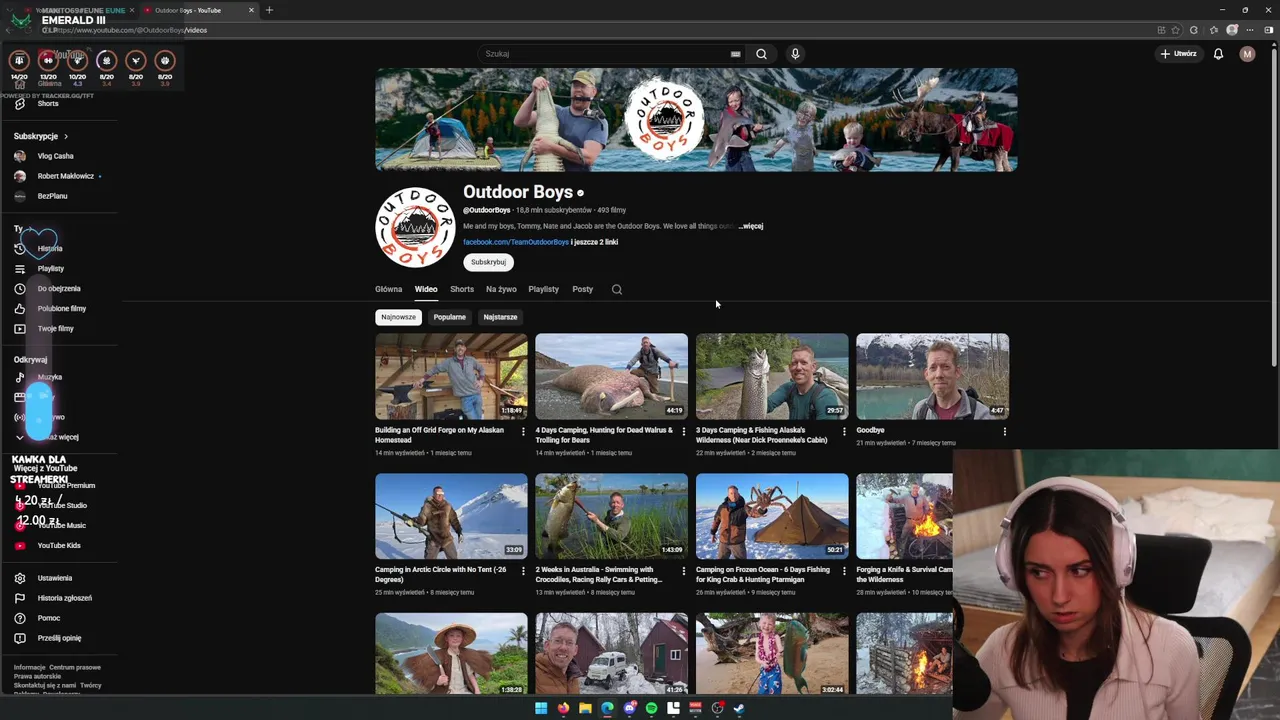Viewport: 1280px width, 720px height.
Task: Open options menu for Alaska's Wilderness video
Action: 843,432
